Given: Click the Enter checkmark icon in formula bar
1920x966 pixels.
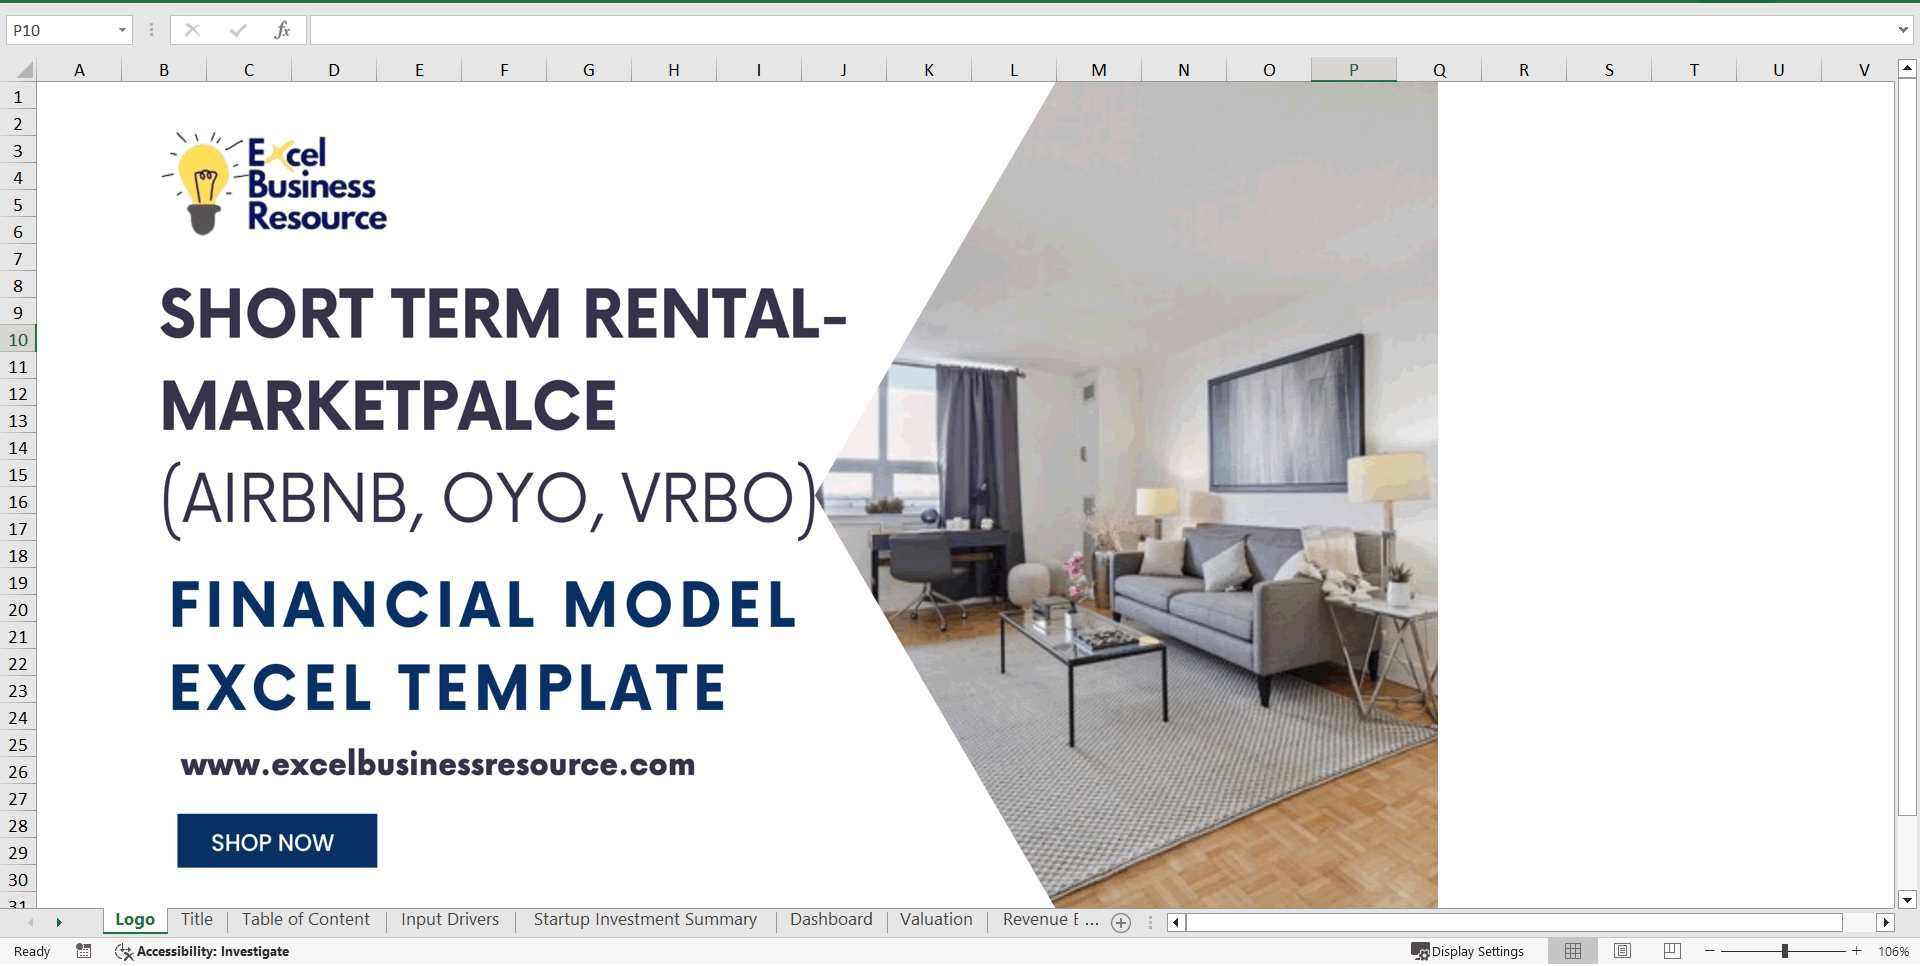Looking at the screenshot, I should click(237, 30).
